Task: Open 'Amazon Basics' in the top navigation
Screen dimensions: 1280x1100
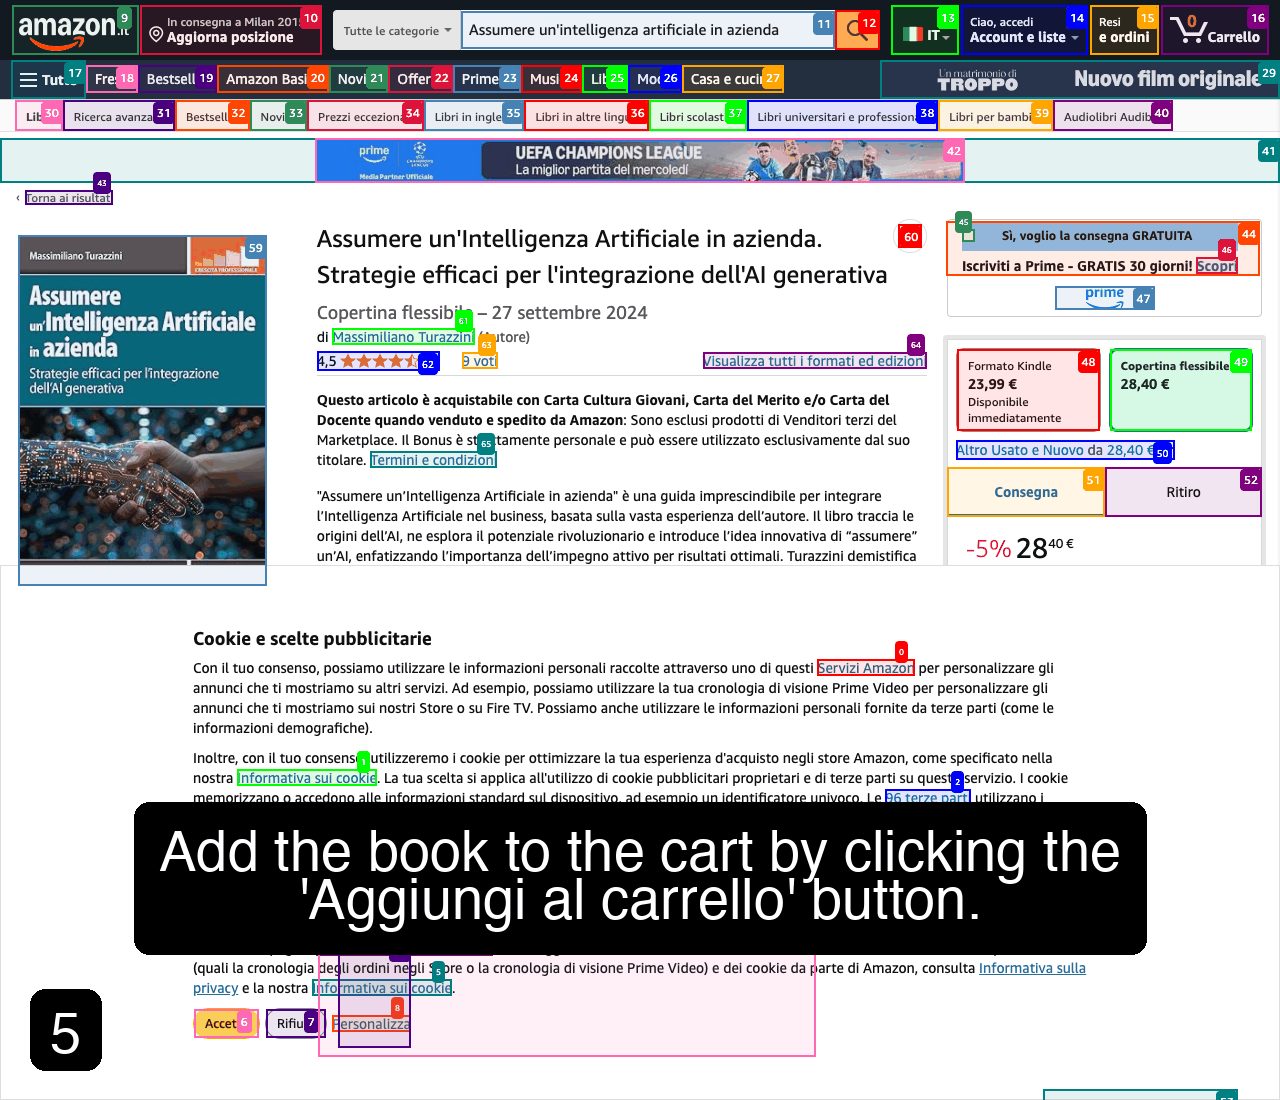Action: (x=273, y=79)
